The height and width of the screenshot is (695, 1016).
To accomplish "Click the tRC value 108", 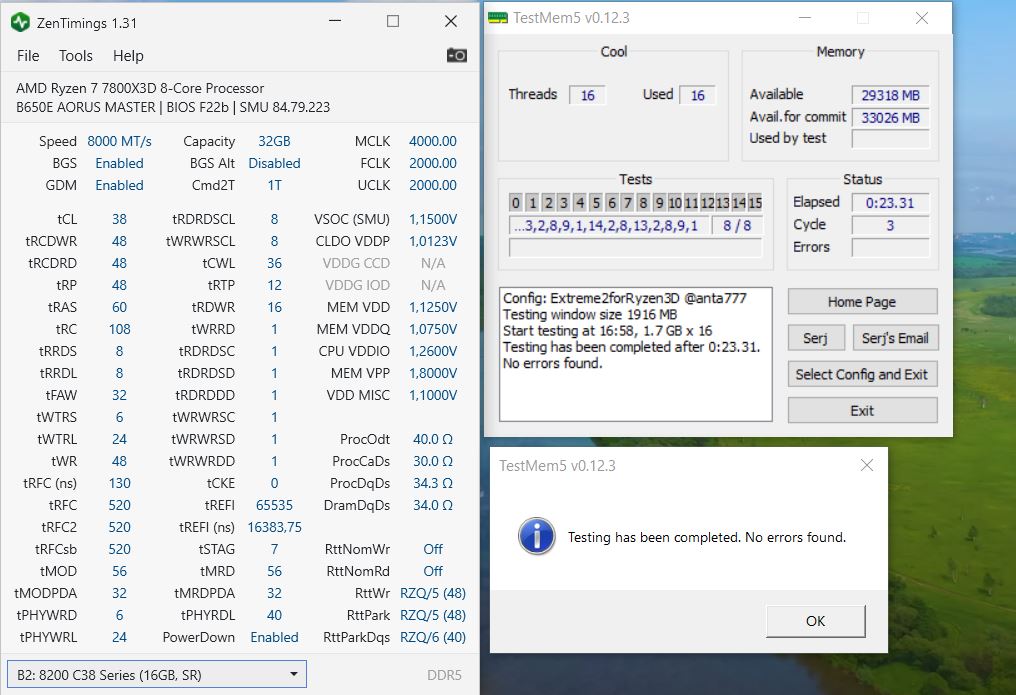I will [x=119, y=329].
